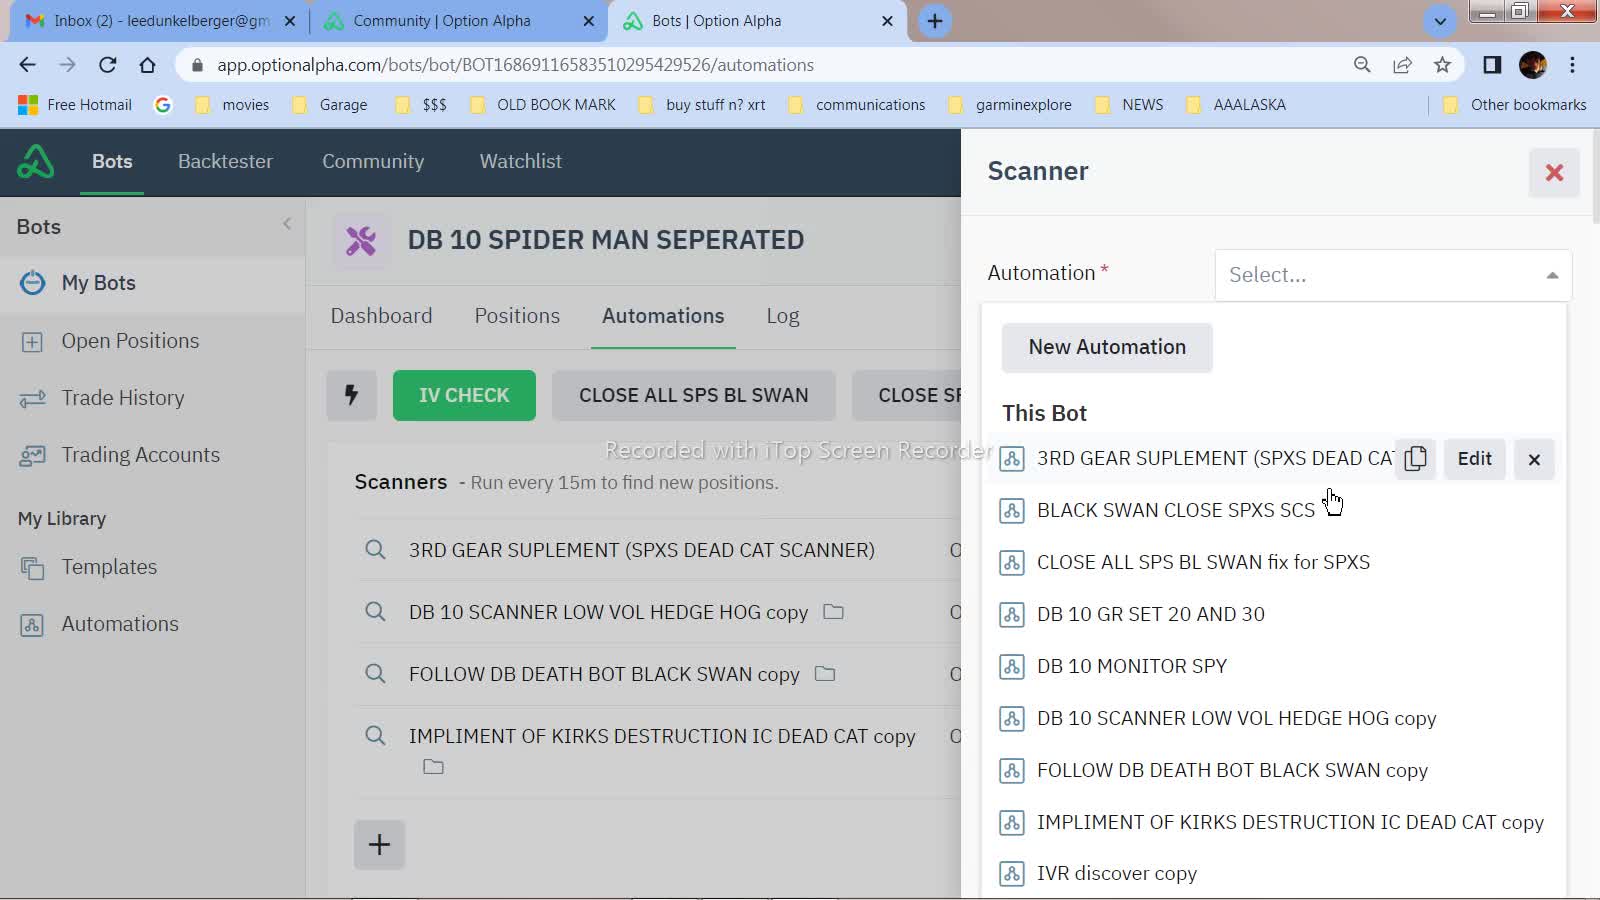
Task: Select IVR discover copy automation
Action: point(1116,873)
